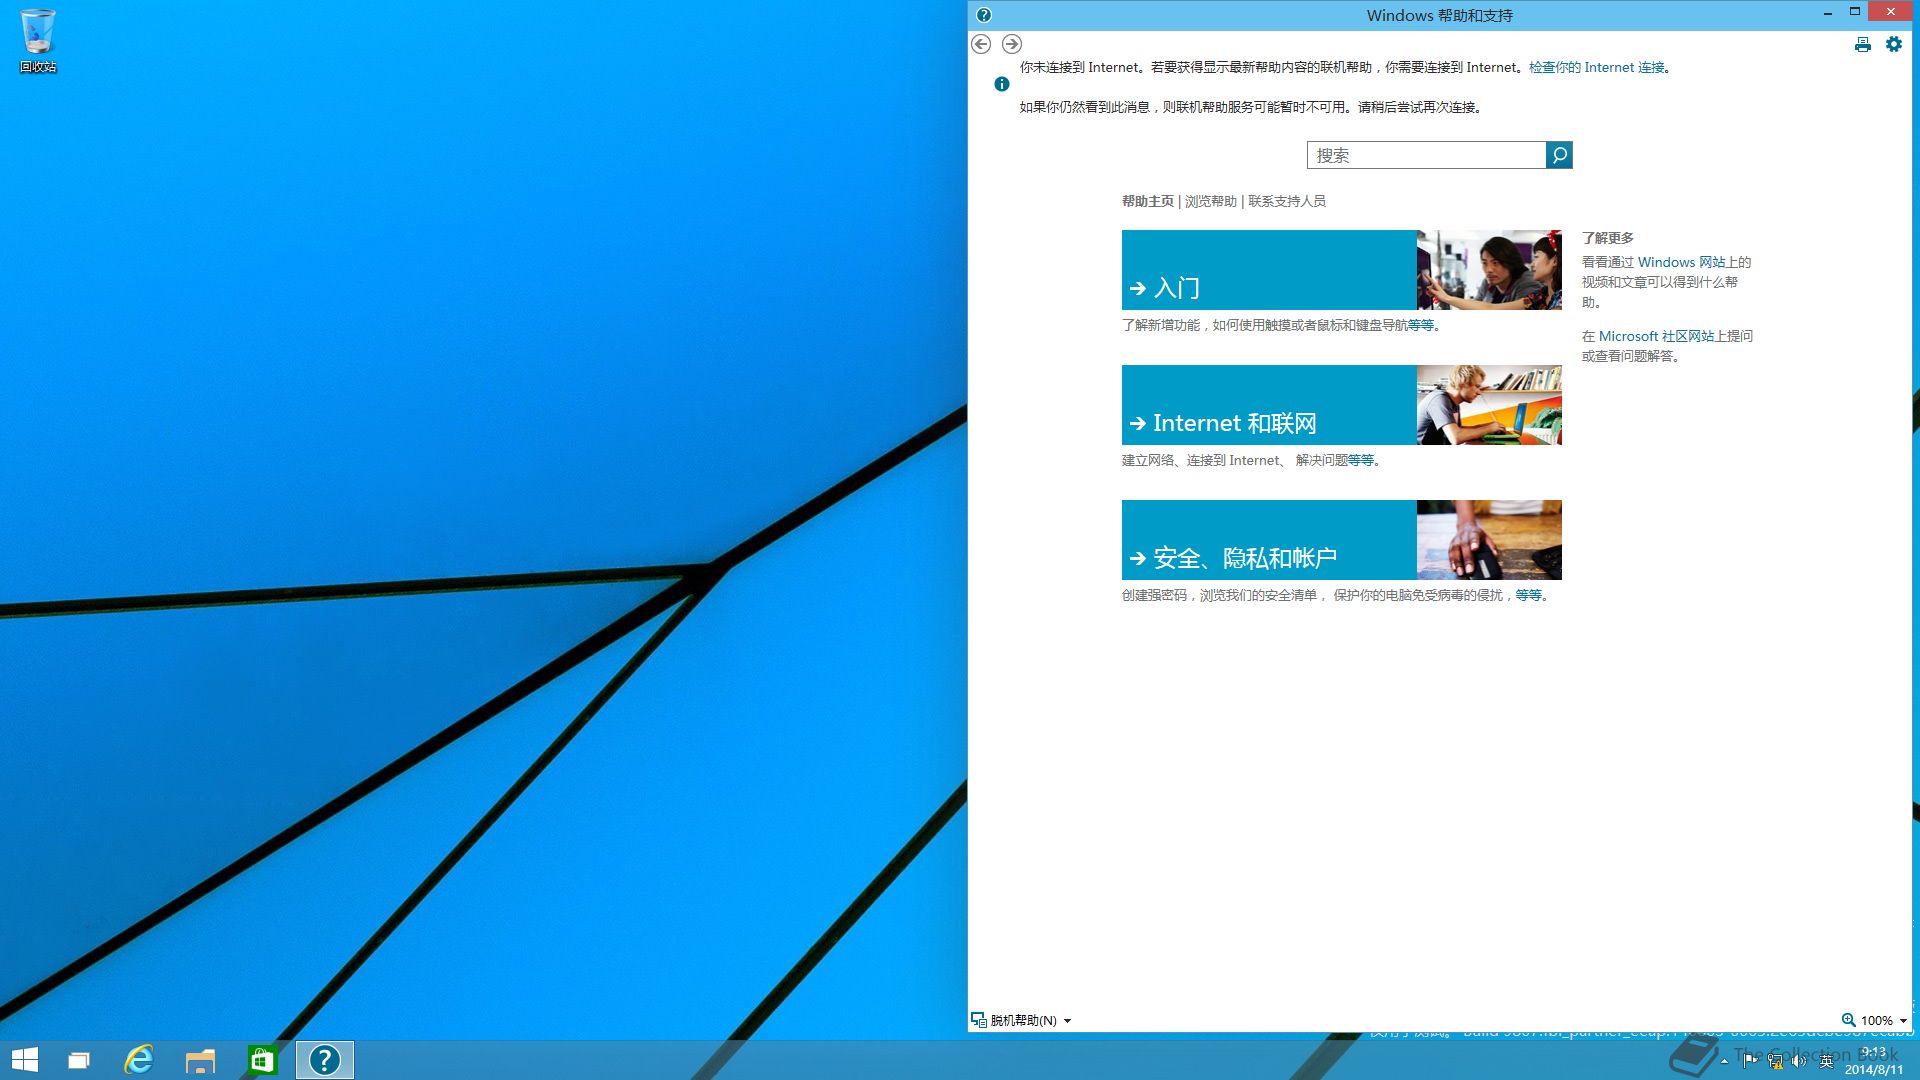Viewport: 1920px width, 1080px height.
Task: Expand the 脱机帮助(N) dropdown
Action: coord(1067,1021)
